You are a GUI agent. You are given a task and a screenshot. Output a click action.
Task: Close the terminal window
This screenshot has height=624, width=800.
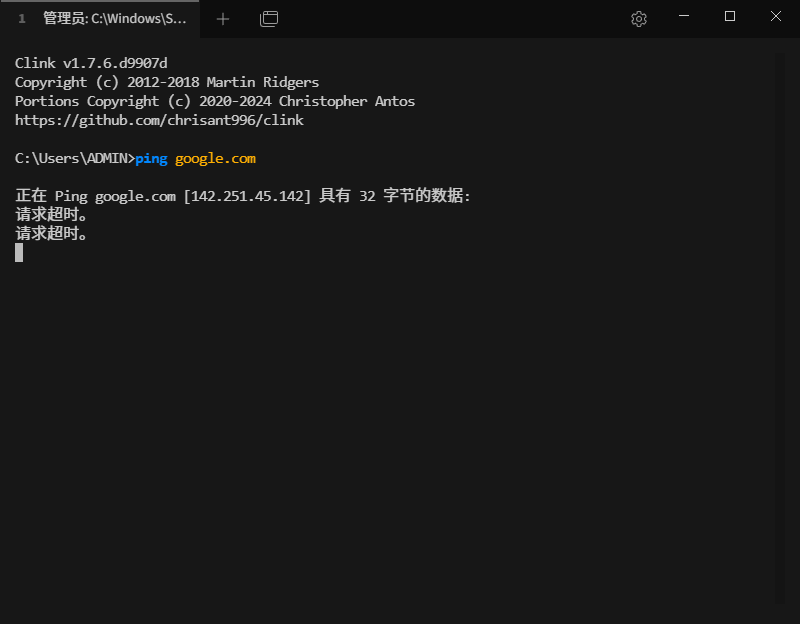[776, 16]
